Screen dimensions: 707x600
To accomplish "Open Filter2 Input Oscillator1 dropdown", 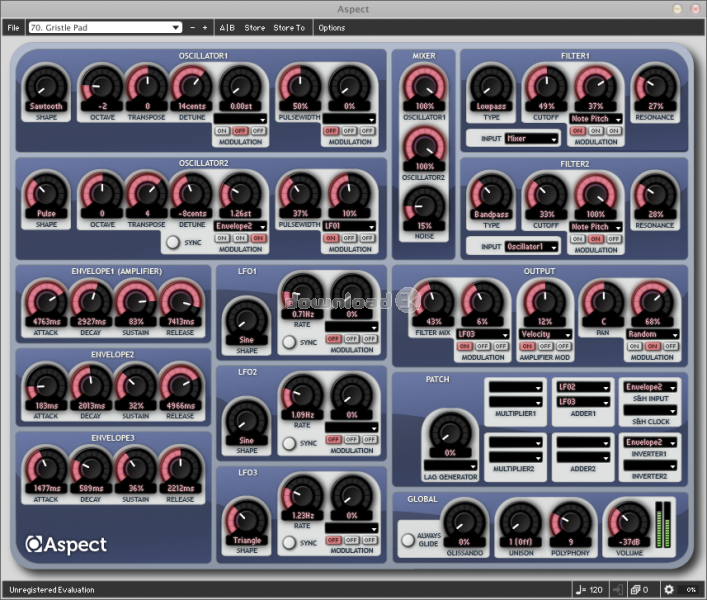I will click(x=532, y=247).
